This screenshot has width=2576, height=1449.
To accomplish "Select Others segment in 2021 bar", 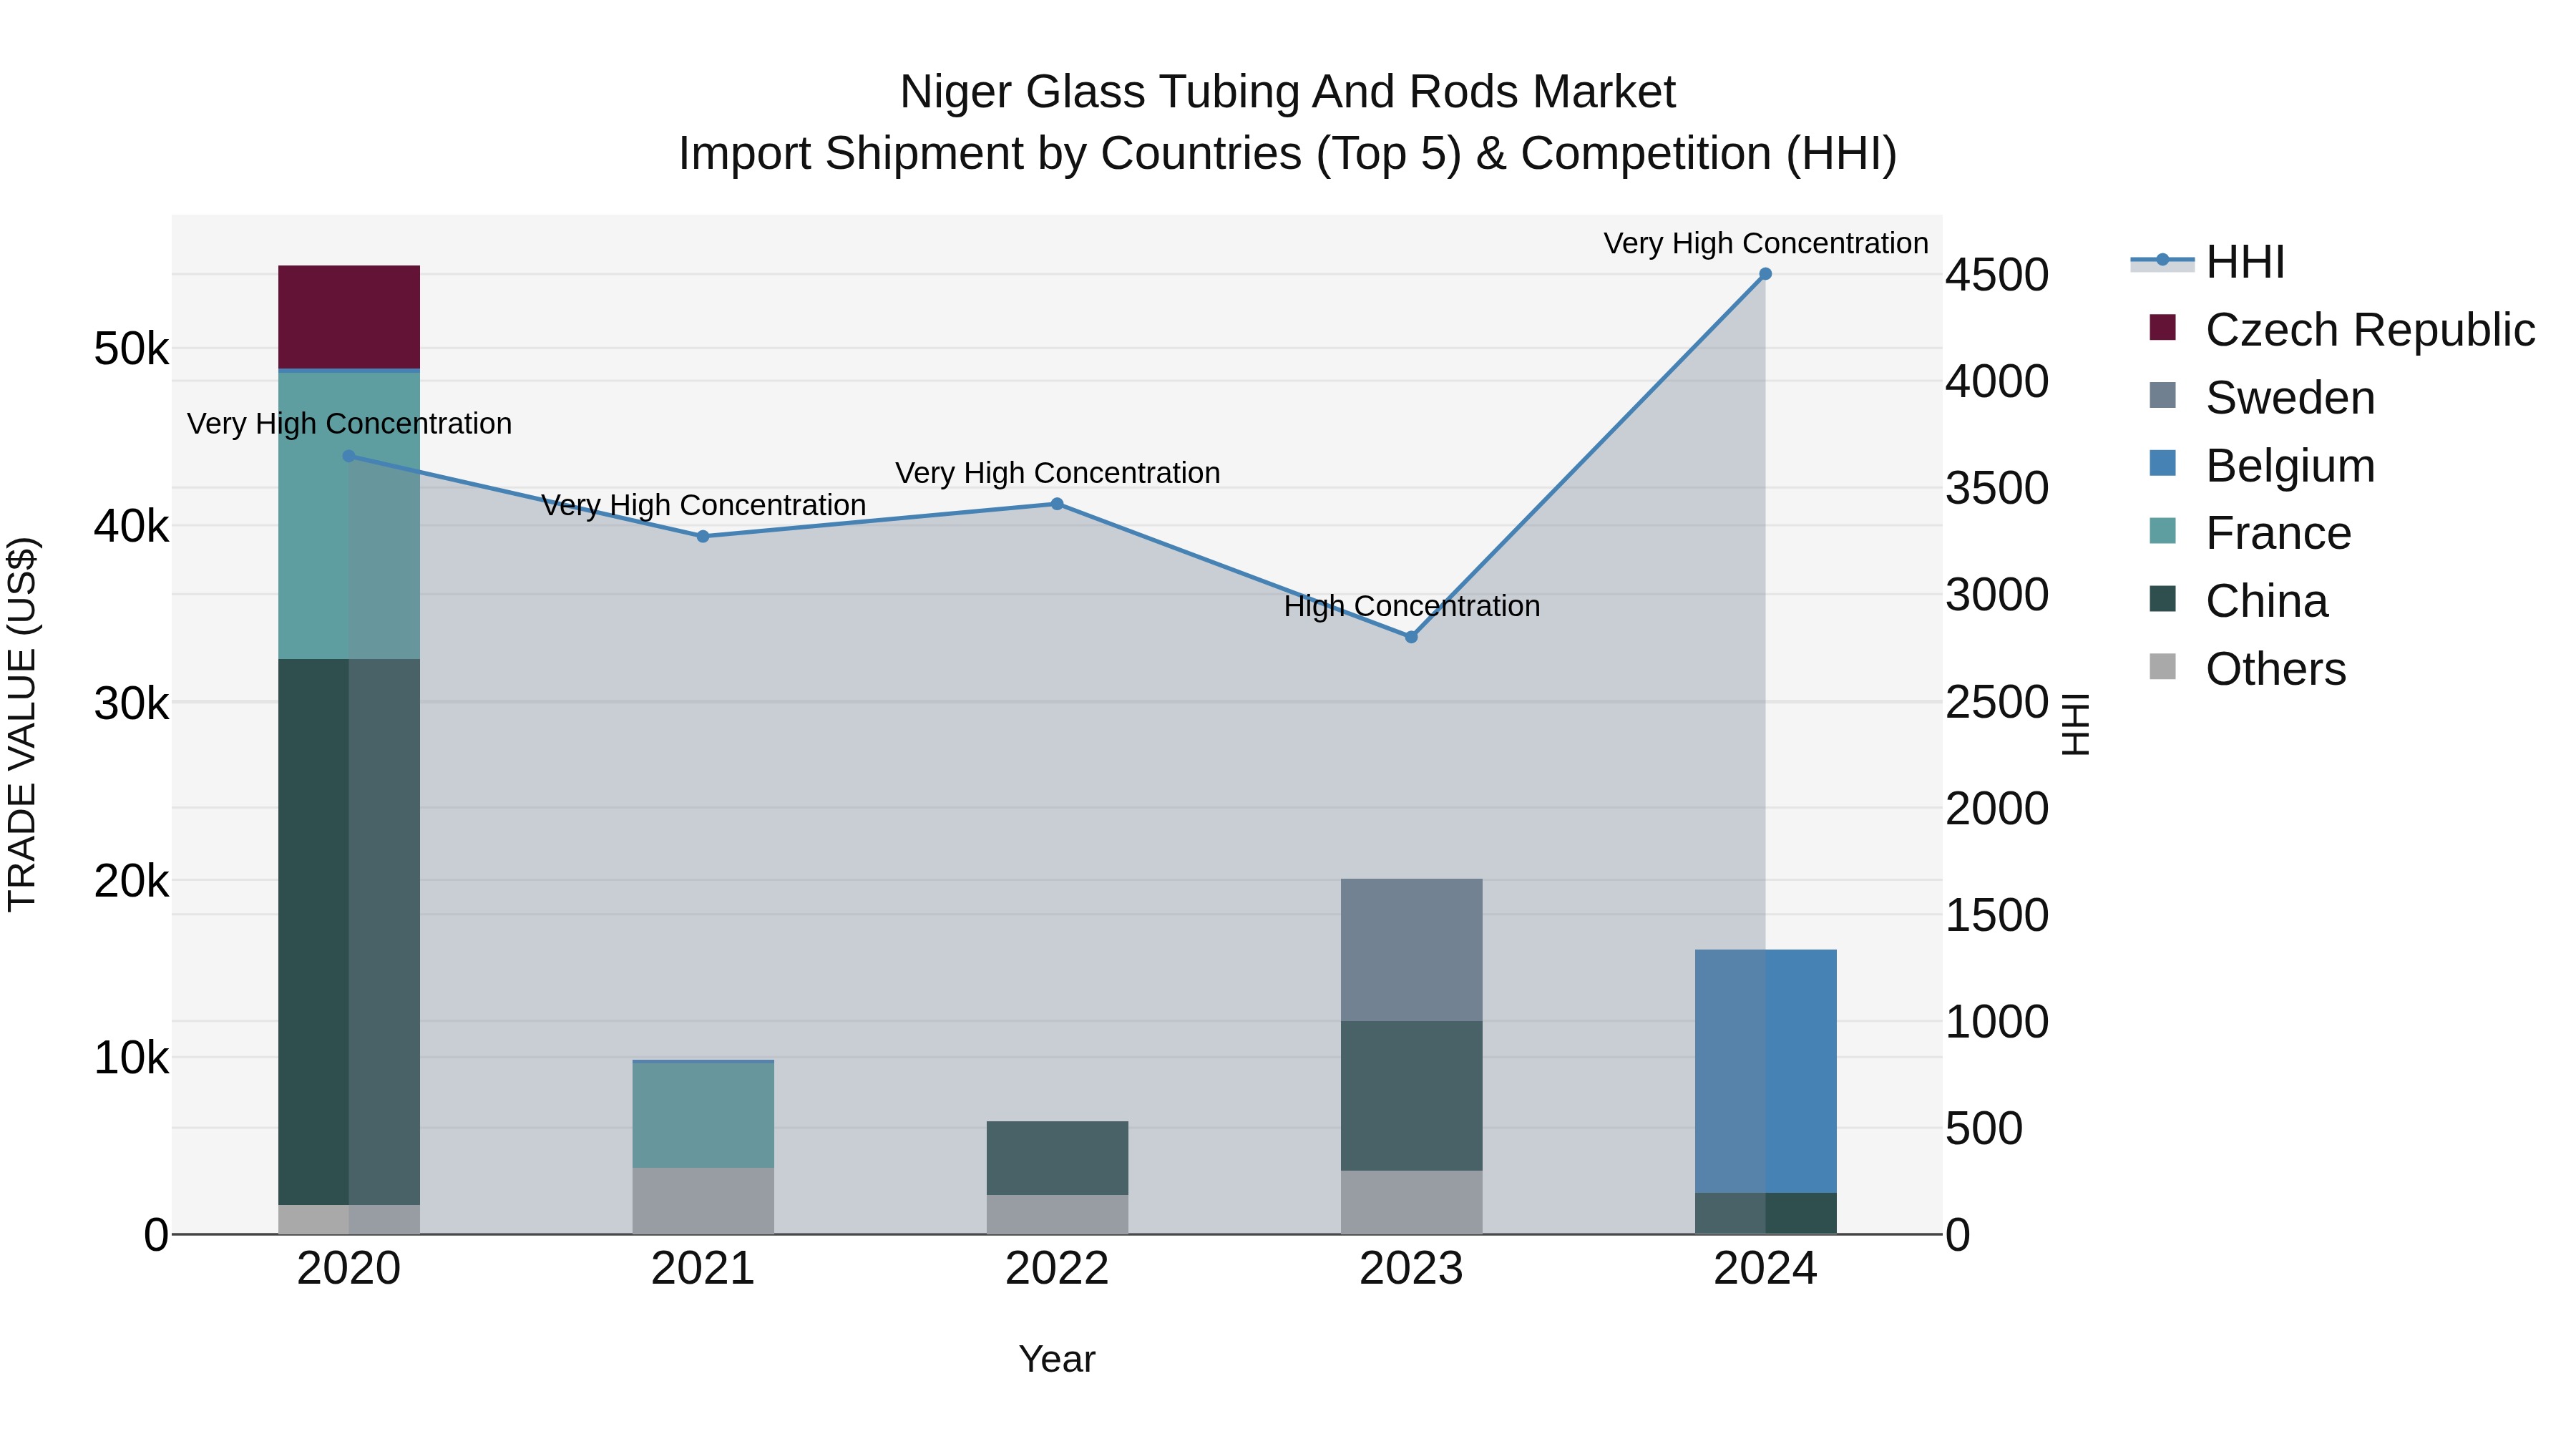I will coord(703,1201).
